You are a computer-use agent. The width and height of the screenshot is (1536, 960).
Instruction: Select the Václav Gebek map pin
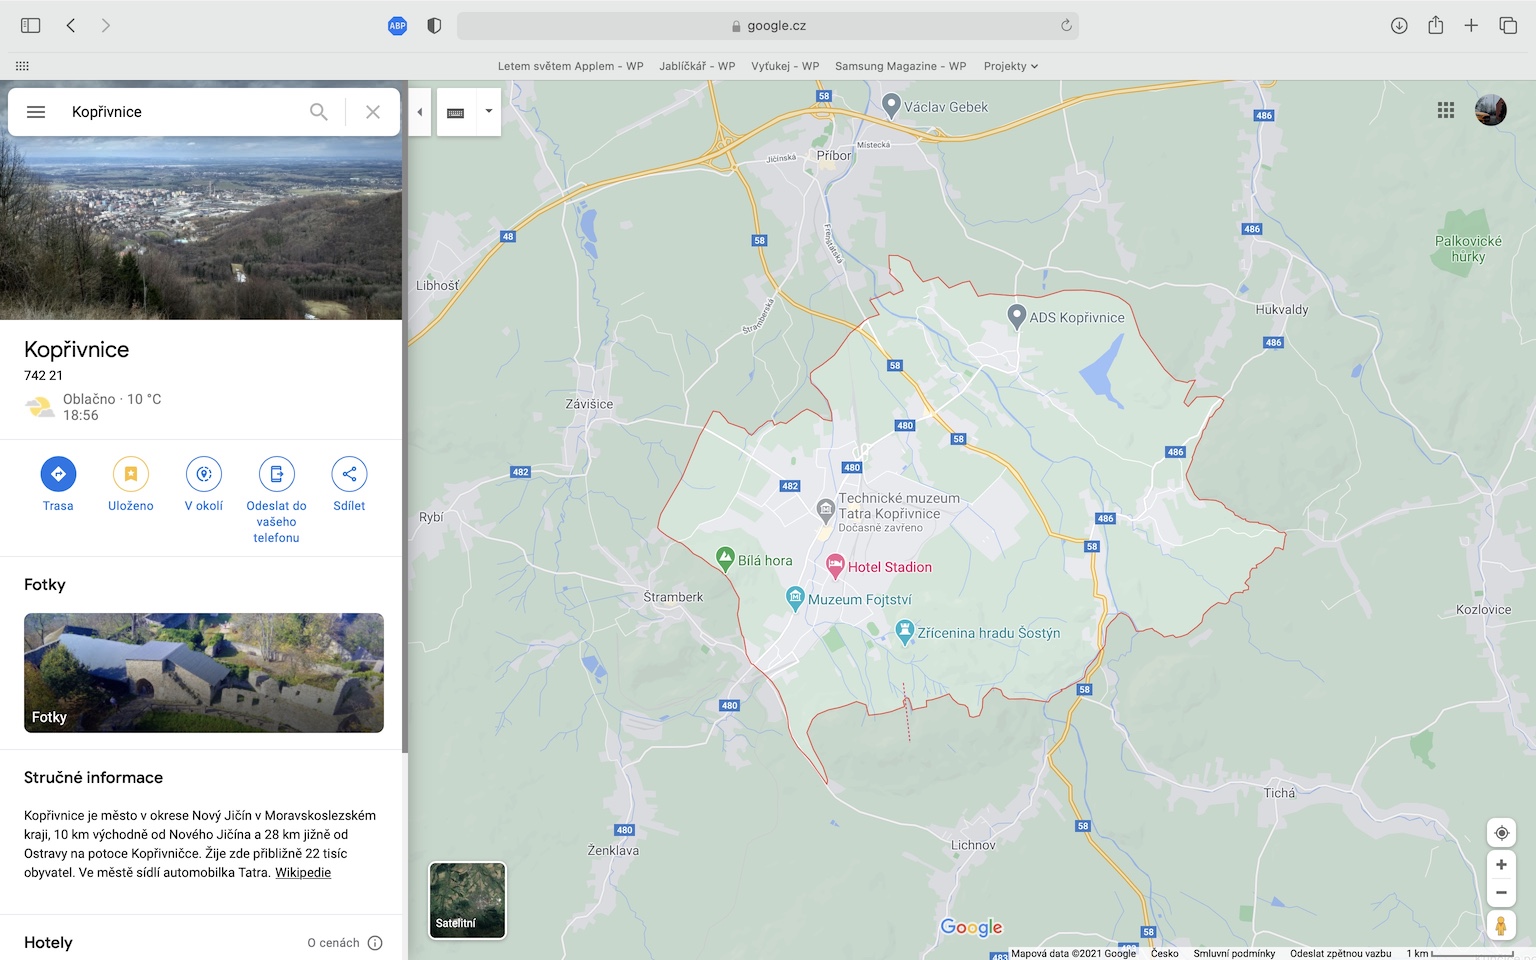pyautogui.click(x=891, y=104)
